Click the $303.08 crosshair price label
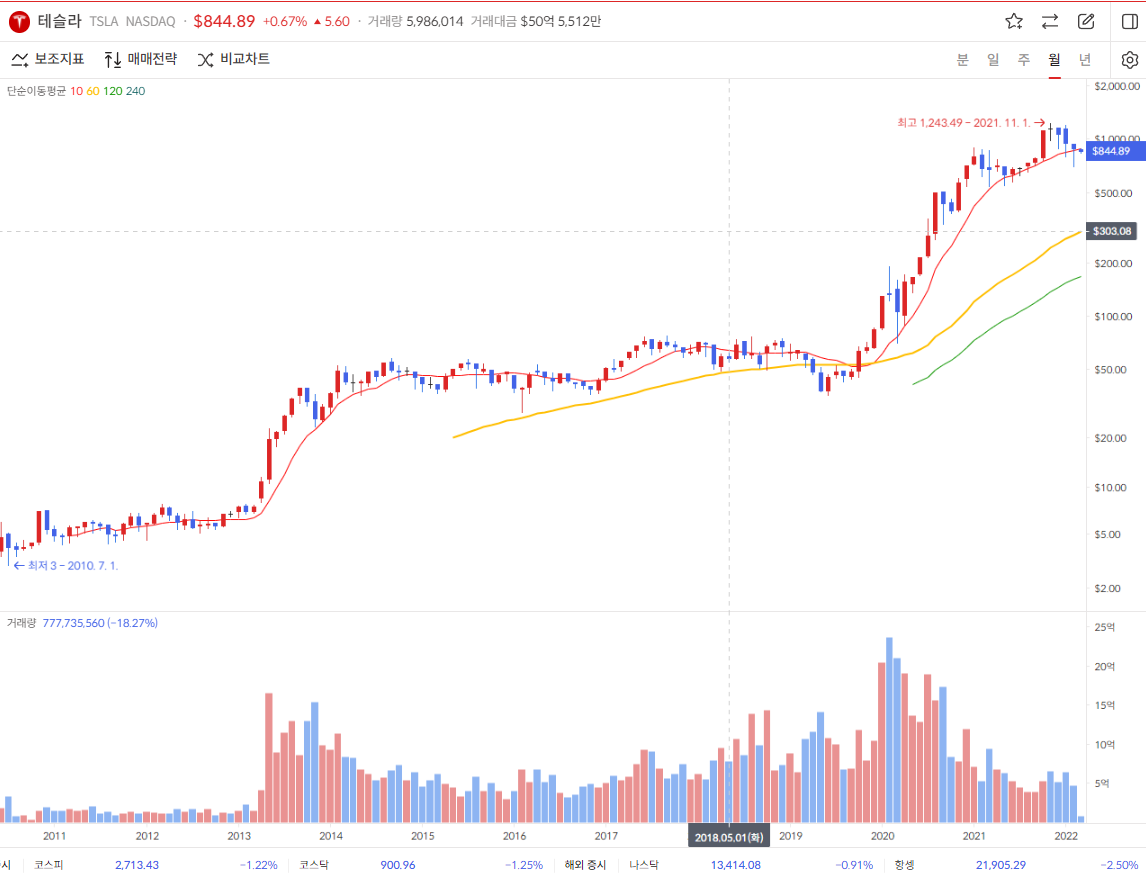Image resolution: width=1146 pixels, height=881 pixels. tap(1112, 231)
